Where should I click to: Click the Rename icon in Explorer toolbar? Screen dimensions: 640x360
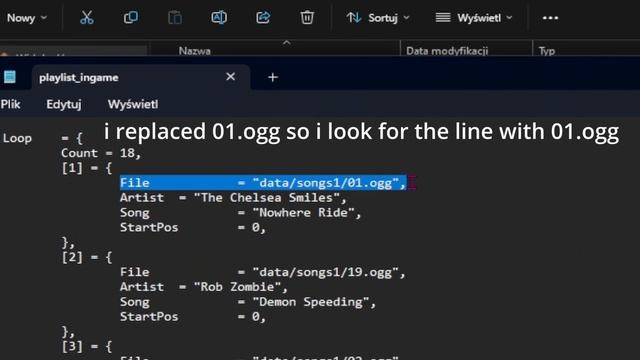click(219, 18)
